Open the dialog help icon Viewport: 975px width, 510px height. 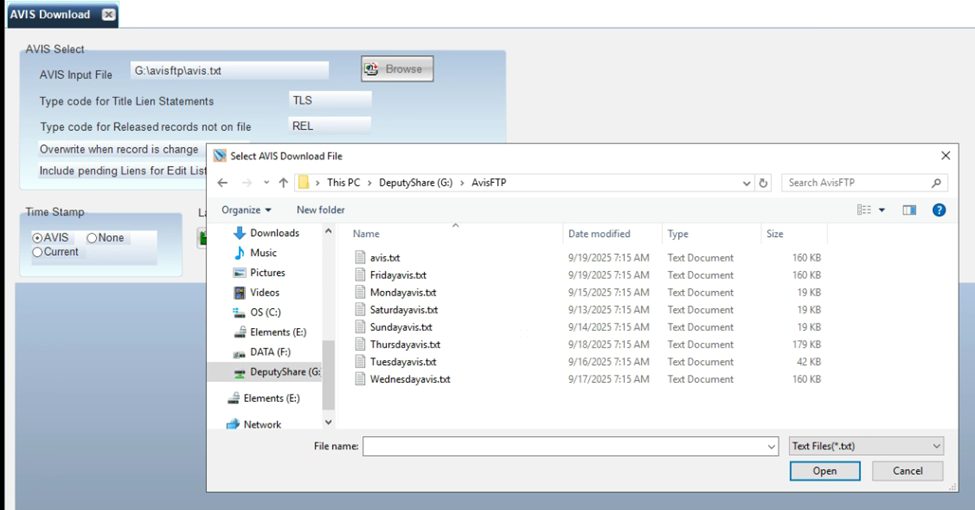tap(939, 210)
